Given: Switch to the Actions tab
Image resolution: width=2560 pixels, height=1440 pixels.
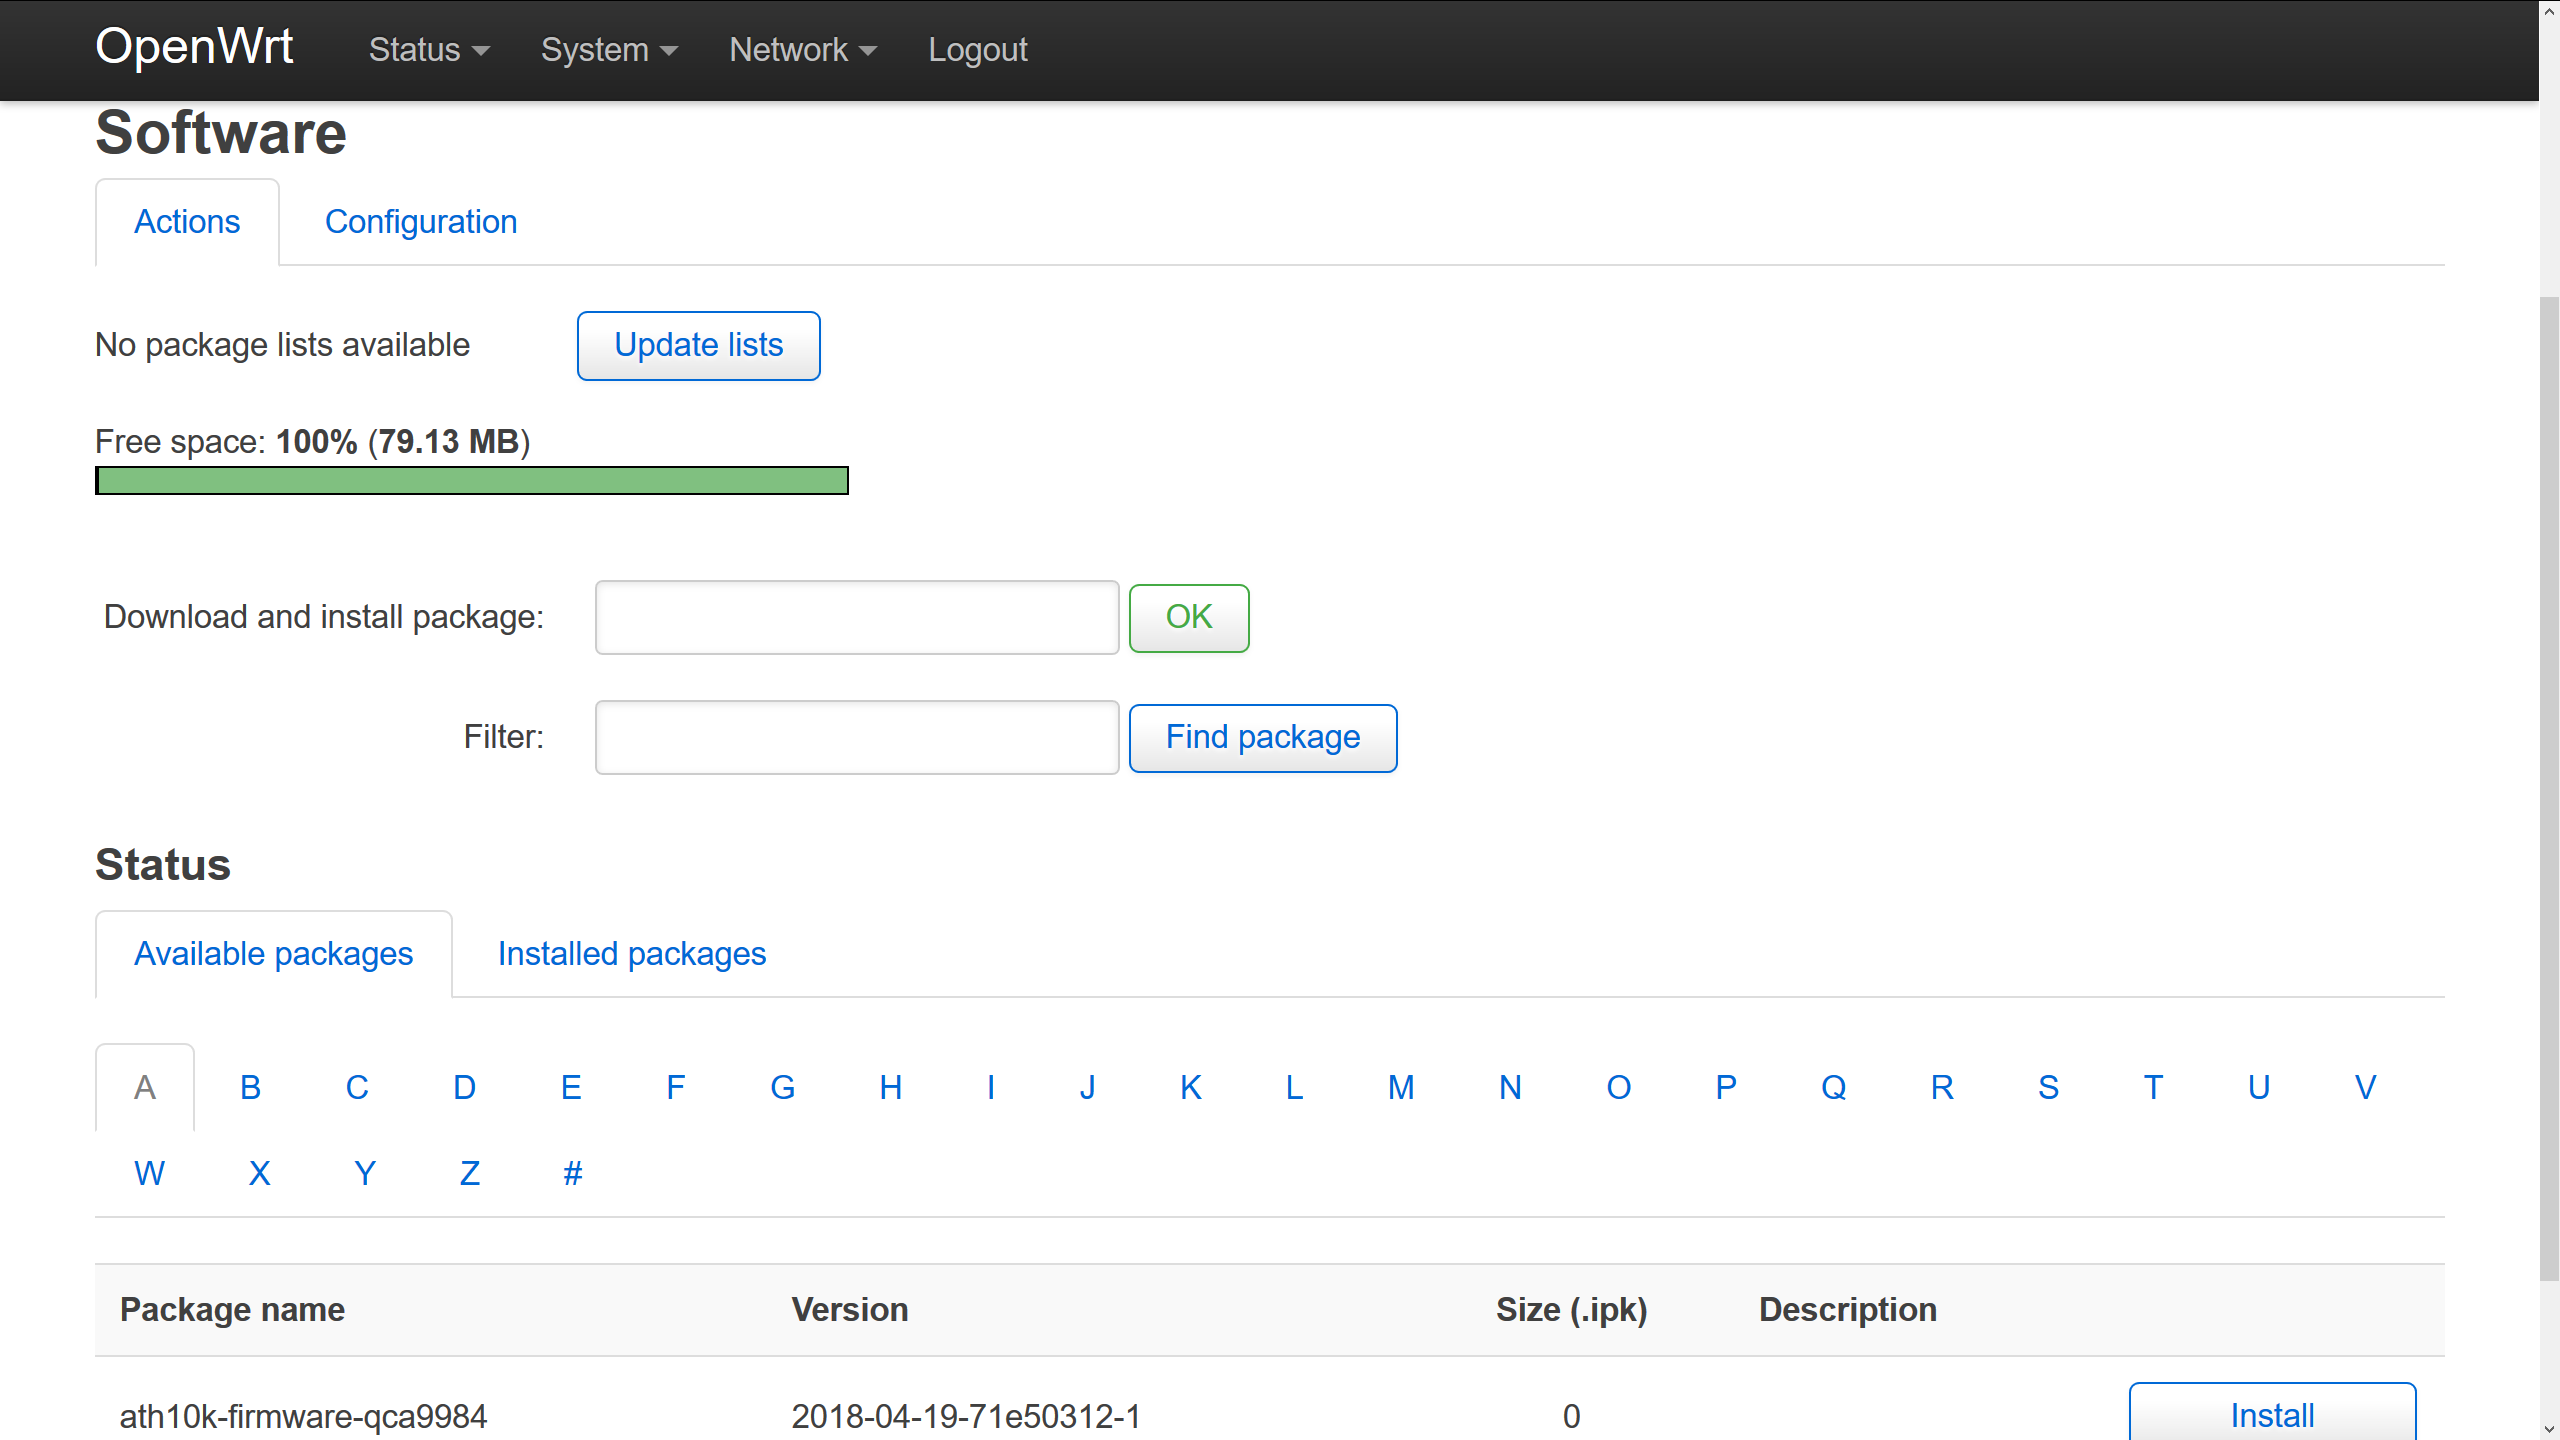Looking at the screenshot, I should (x=187, y=222).
